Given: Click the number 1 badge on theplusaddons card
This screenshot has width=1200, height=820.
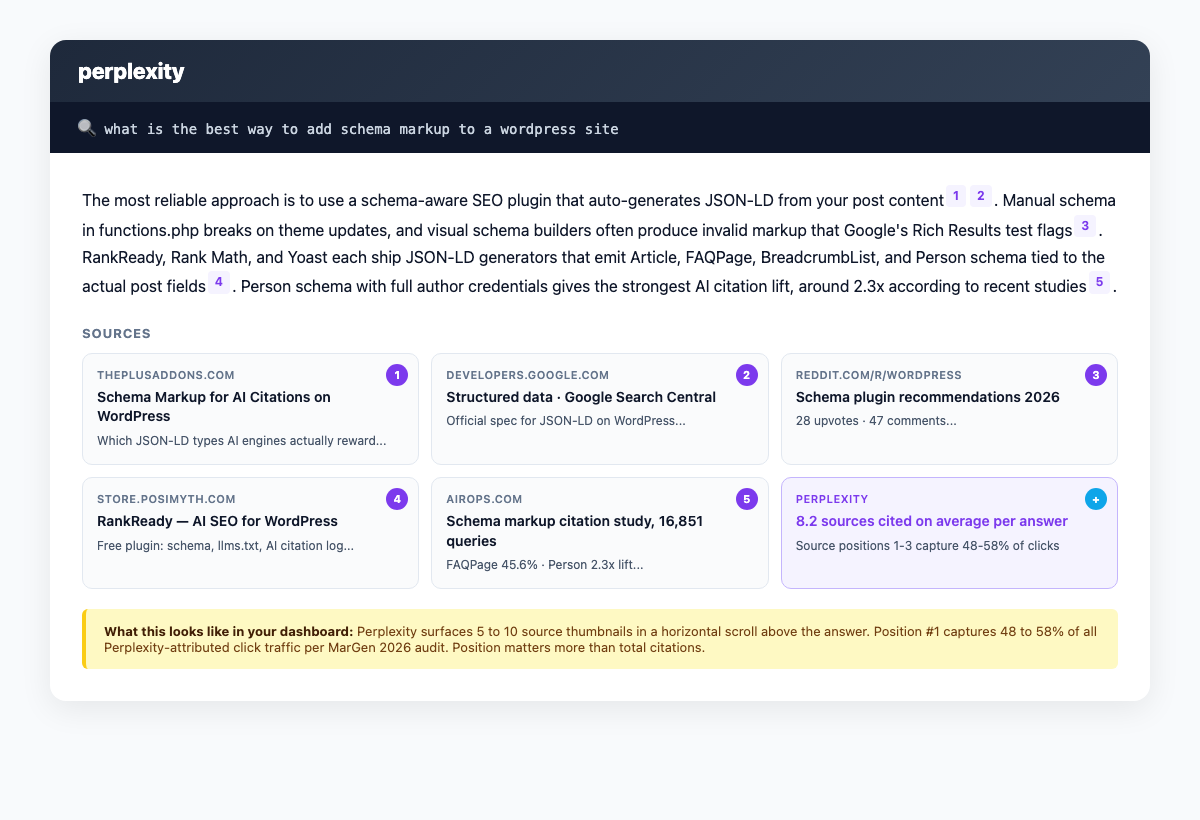Looking at the screenshot, I should [x=397, y=375].
